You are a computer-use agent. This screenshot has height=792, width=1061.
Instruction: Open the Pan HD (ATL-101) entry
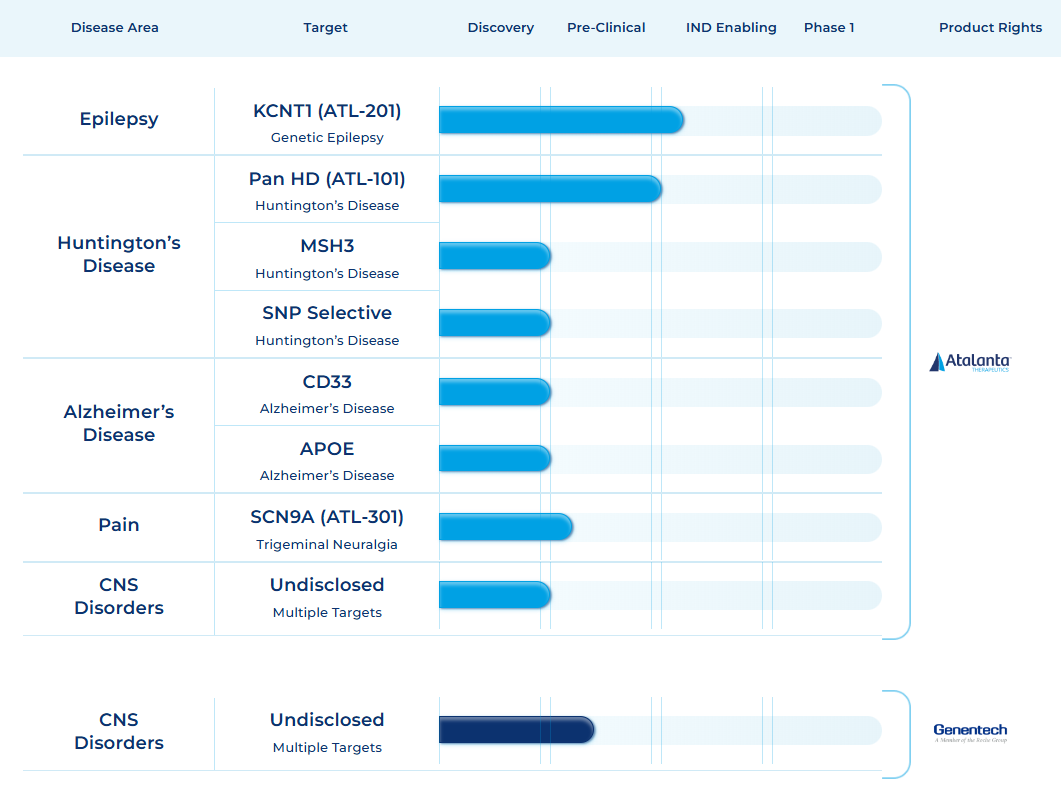coord(327,179)
